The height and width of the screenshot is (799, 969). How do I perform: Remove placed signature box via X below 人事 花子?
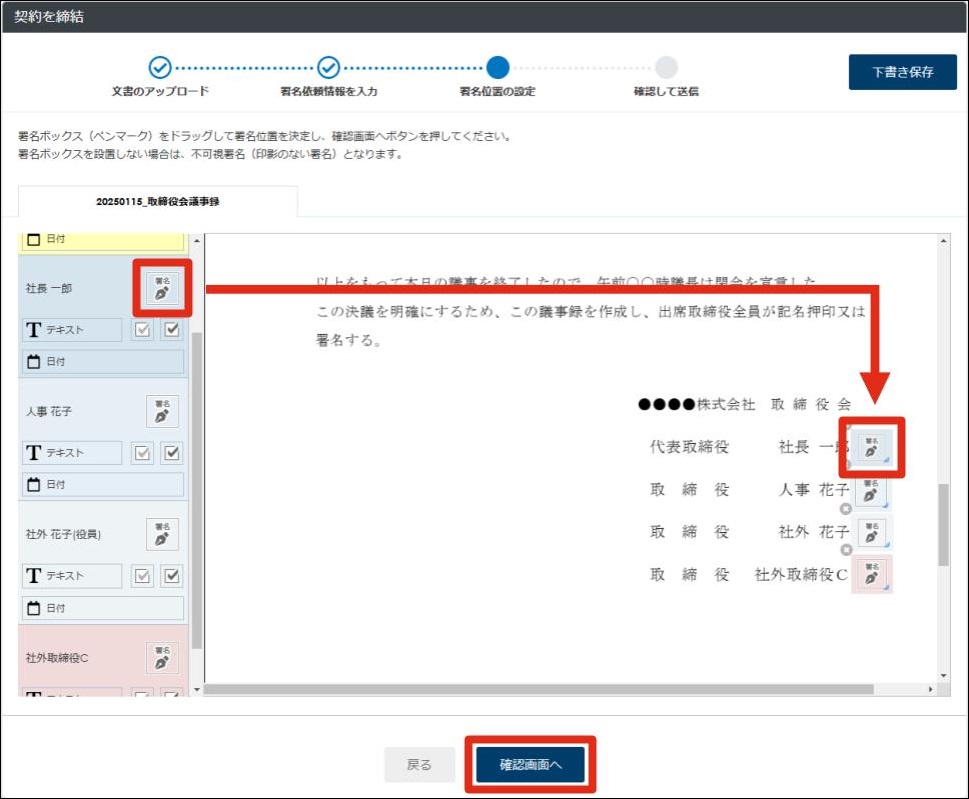pyautogui.click(x=845, y=509)
